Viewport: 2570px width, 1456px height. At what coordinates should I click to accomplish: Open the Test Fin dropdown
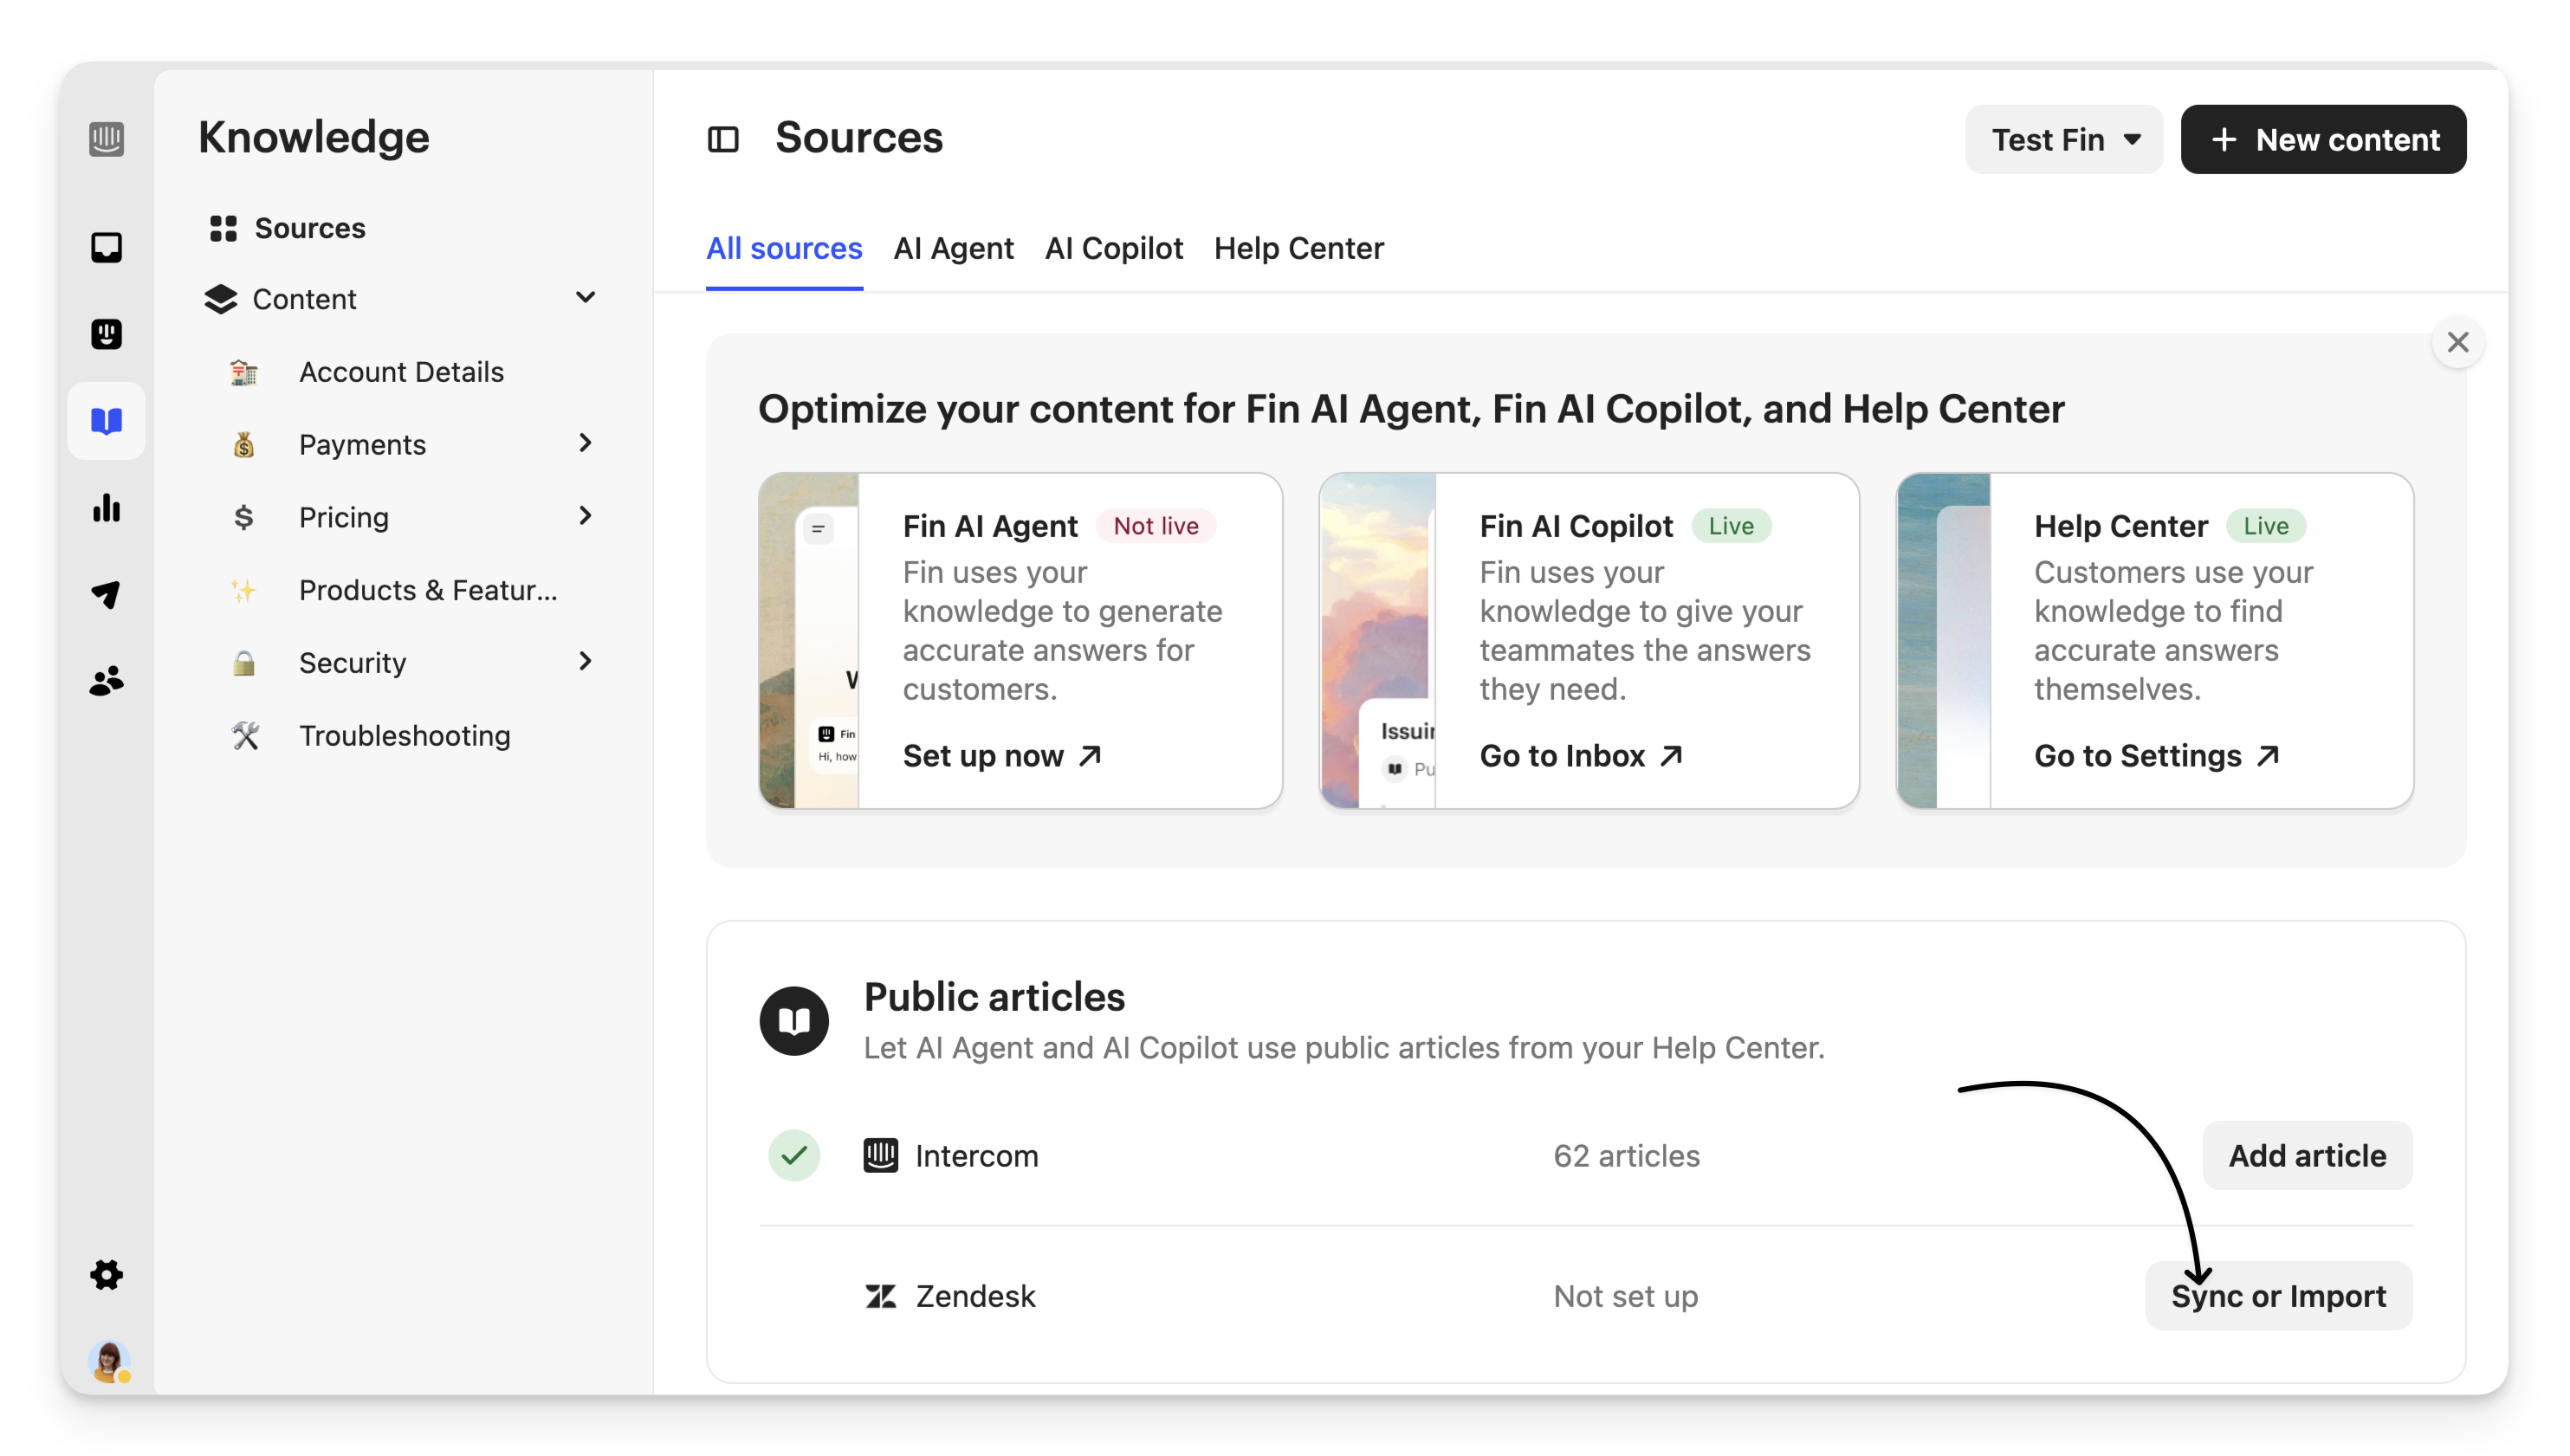(2064, 140)
